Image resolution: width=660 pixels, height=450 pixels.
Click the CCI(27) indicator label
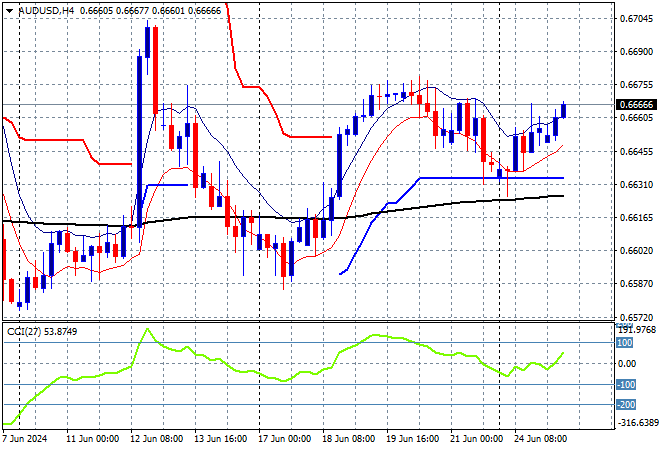pyautogui.click(x=25, y=331)
